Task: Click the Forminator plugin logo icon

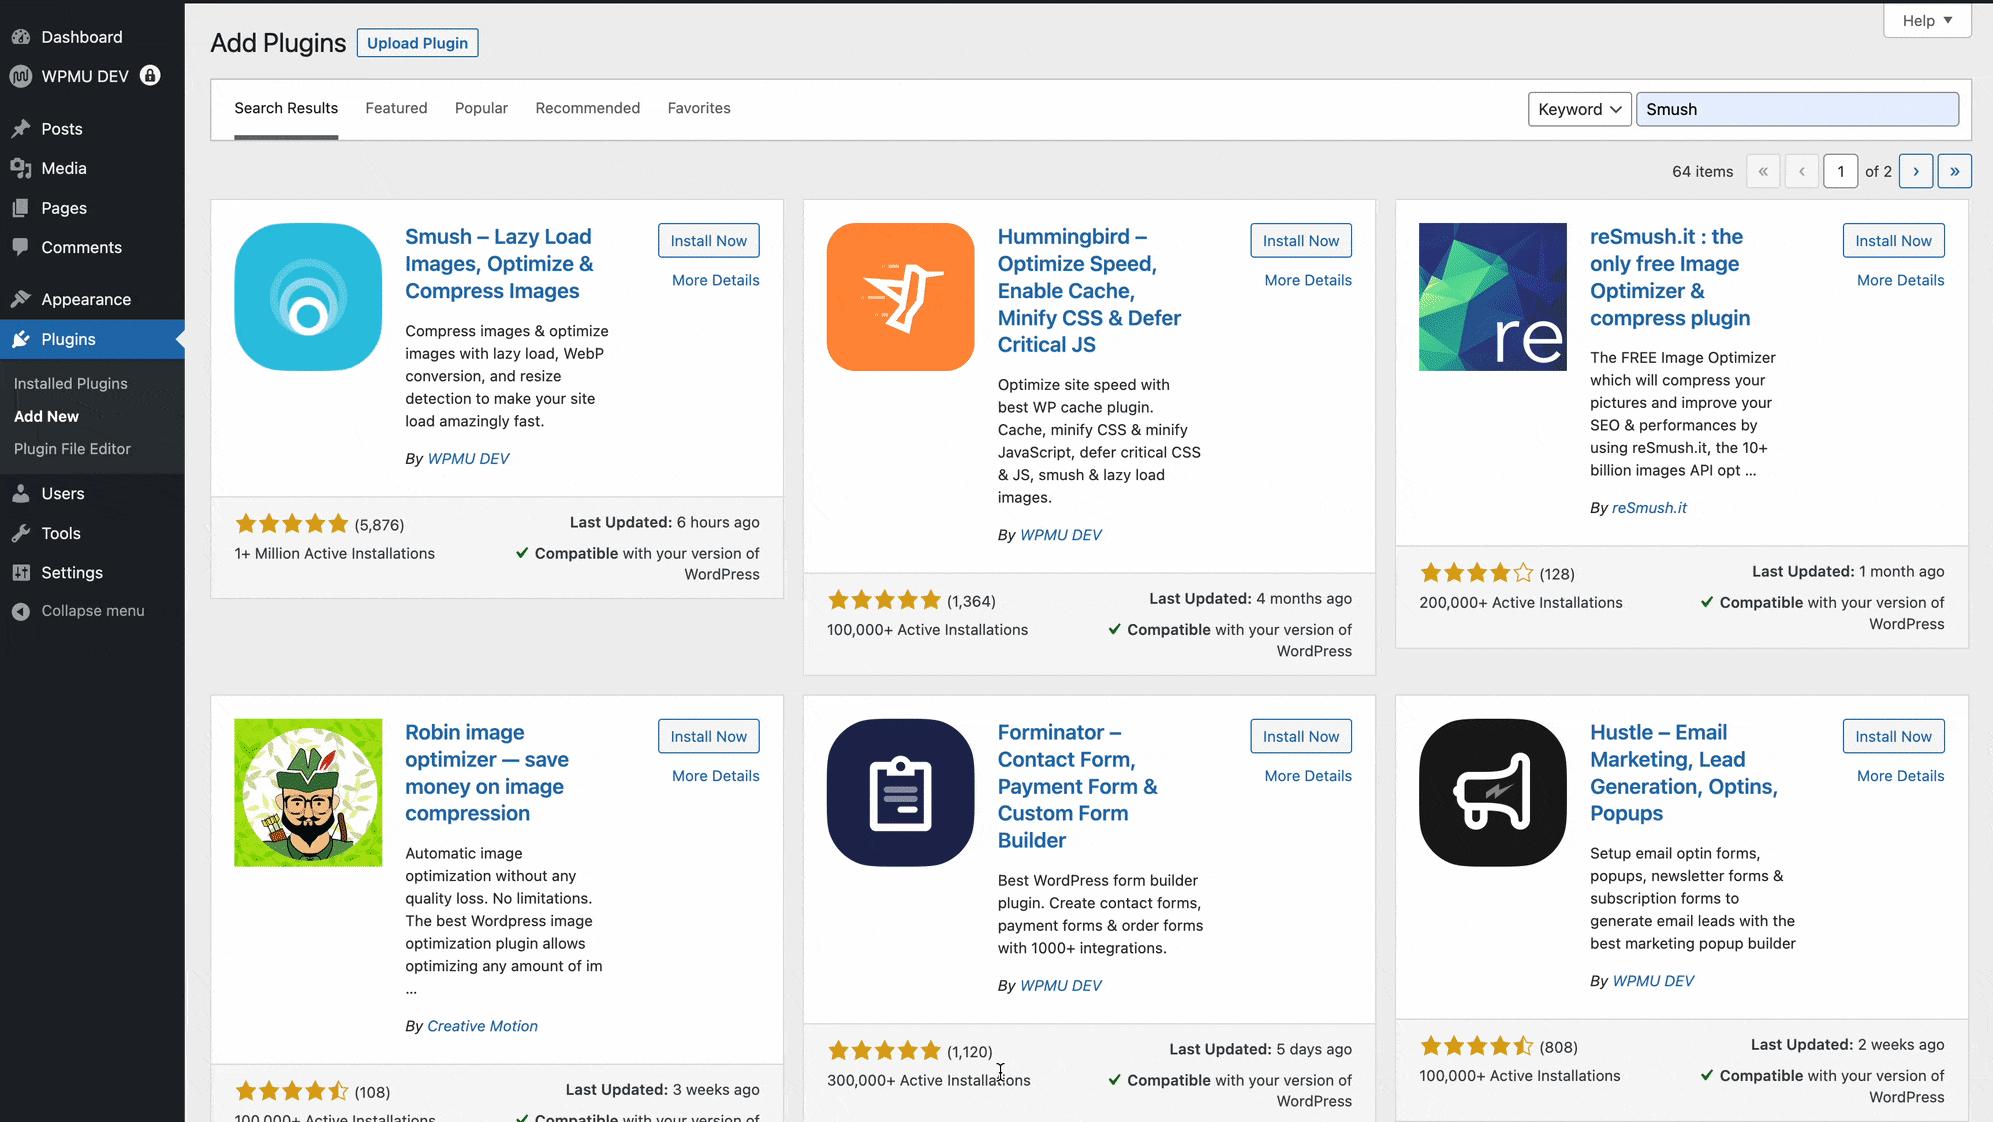Action: (899, 792)
